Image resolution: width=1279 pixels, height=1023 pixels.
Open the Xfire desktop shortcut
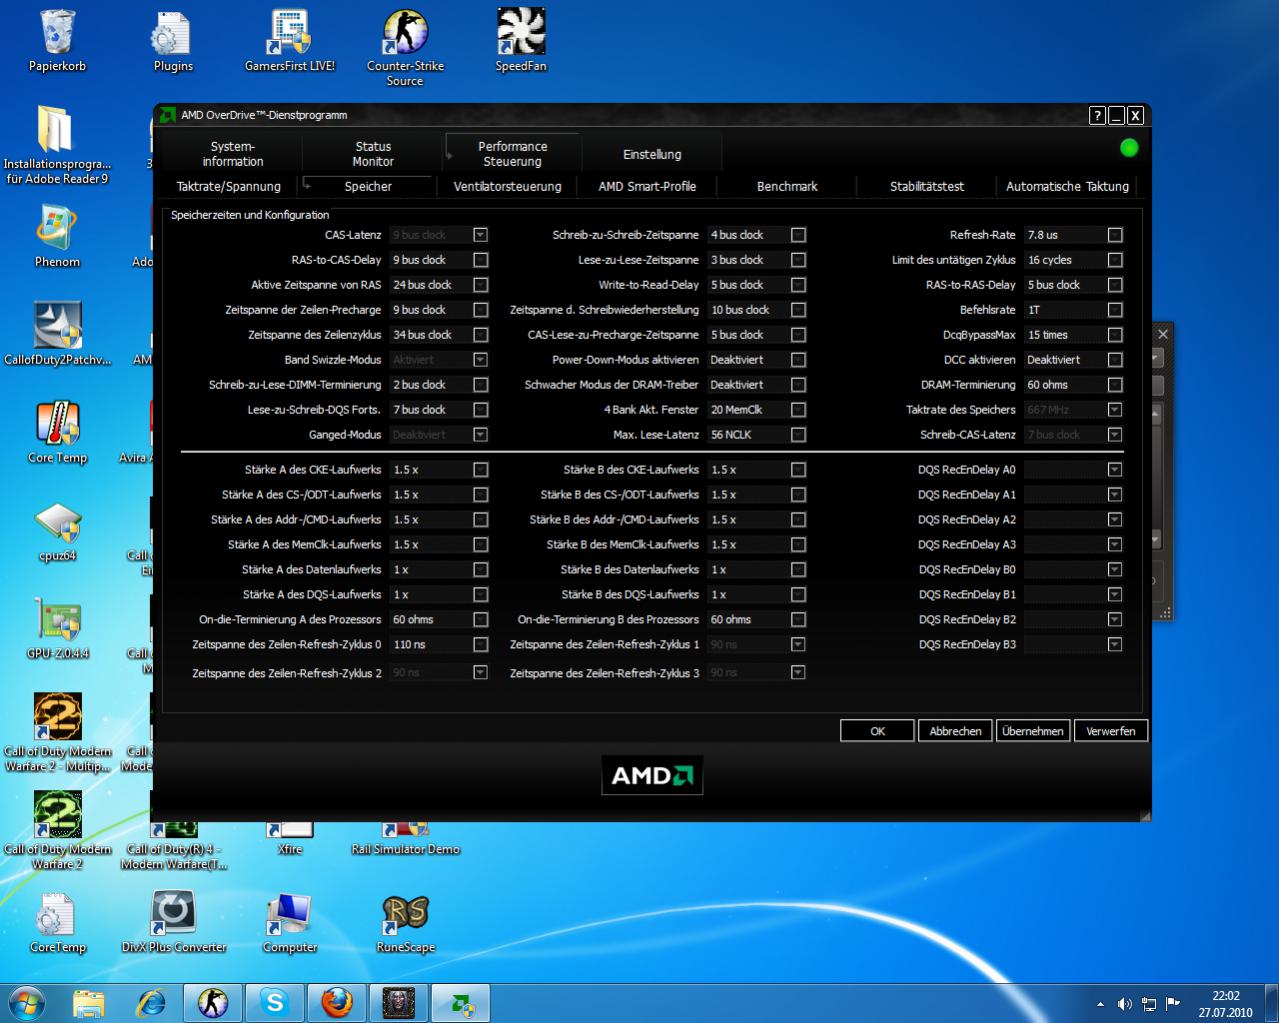(290, 838)
